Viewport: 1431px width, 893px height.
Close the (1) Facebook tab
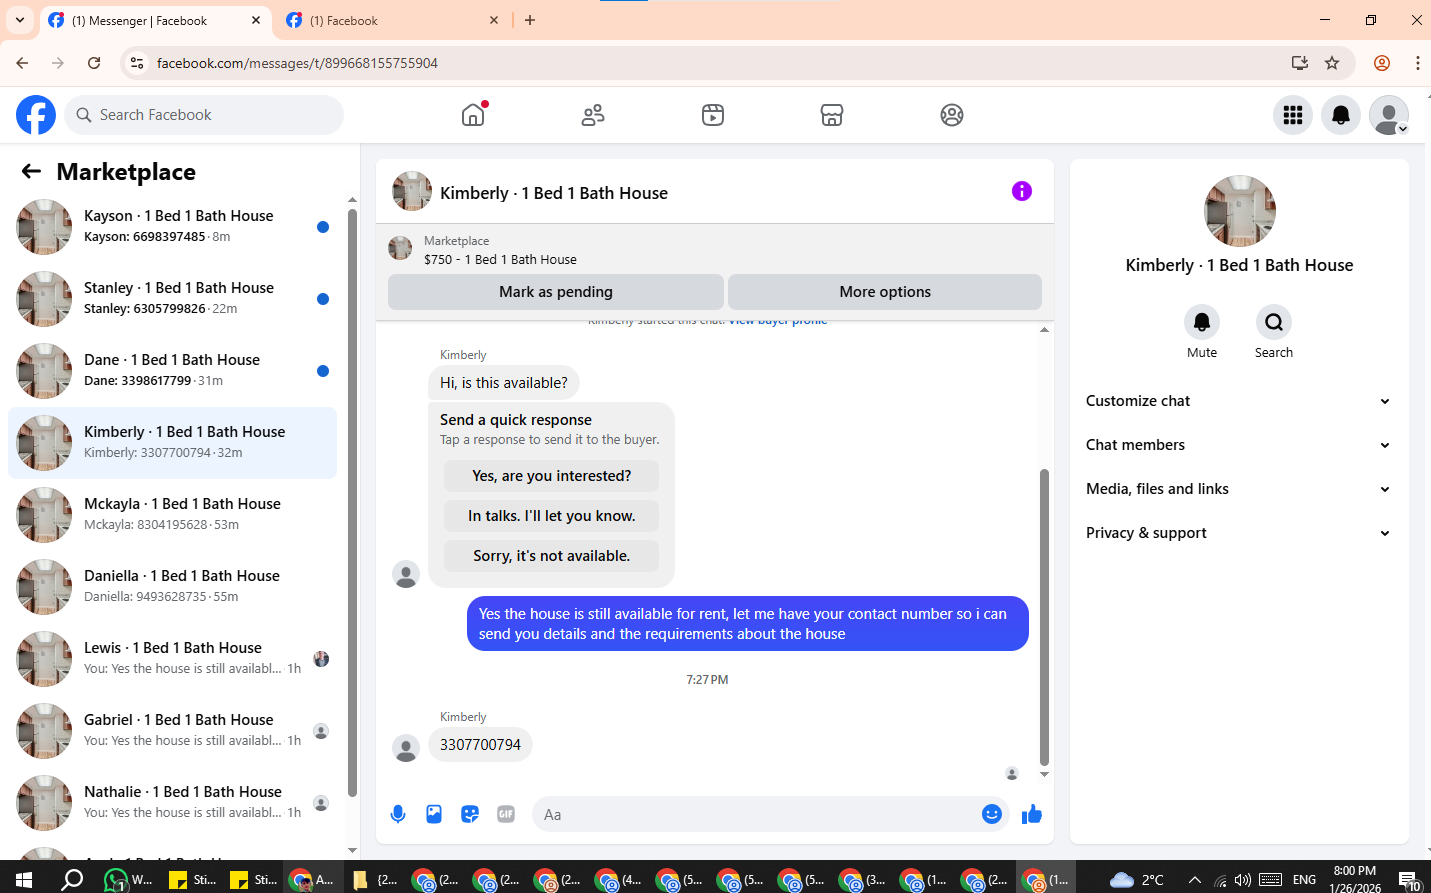click(x=494, y=20)
